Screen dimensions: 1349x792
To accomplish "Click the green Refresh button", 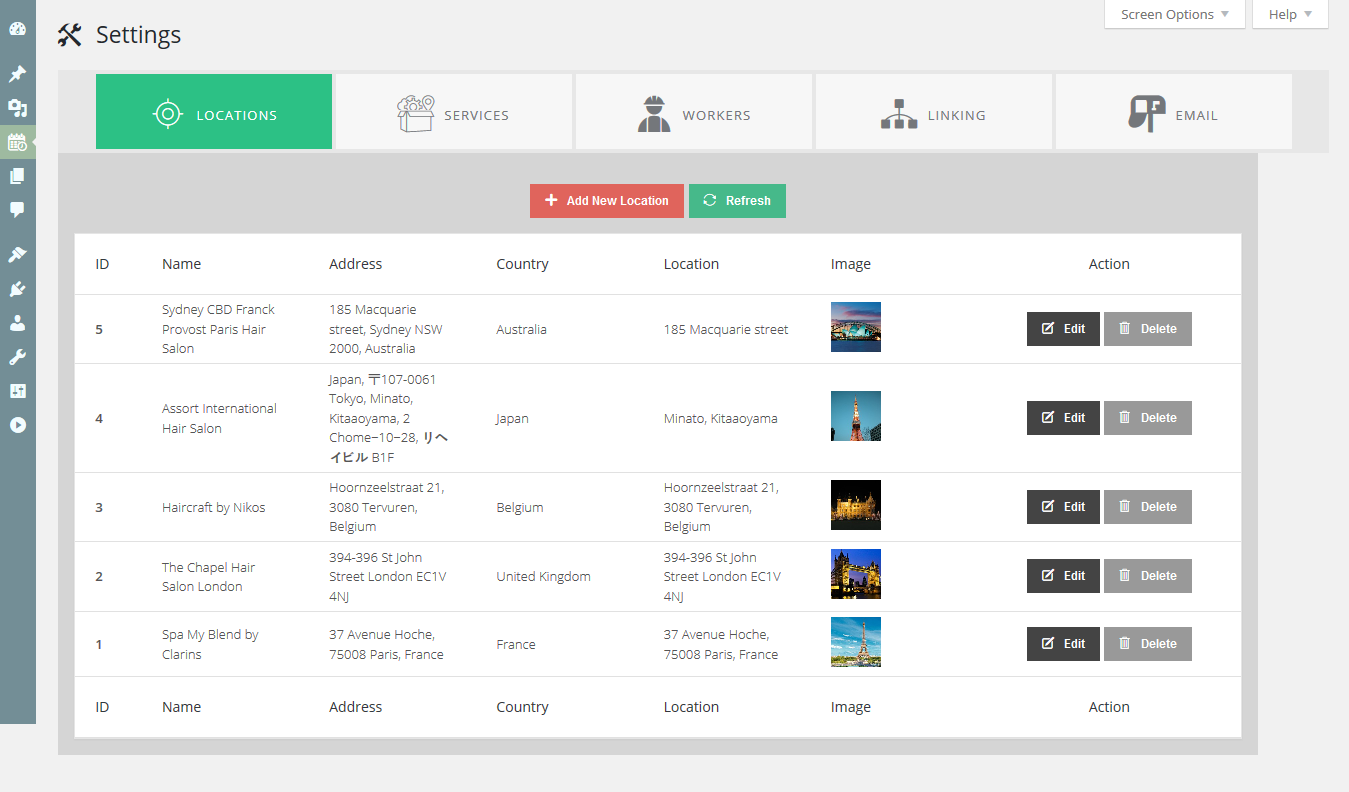I will [x=737, y=201].
